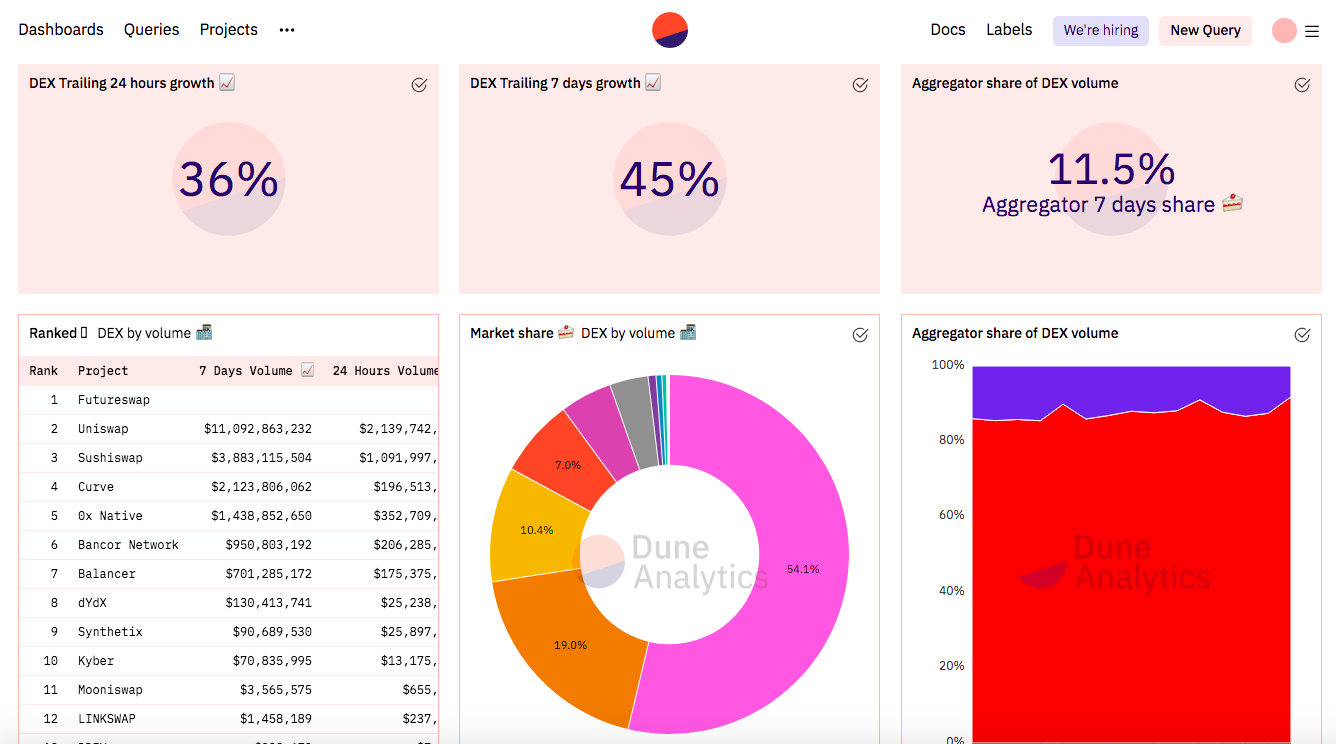This screenshot has height=744, width=1336.
Task: Click verified check on Aggregator share area chart
Action: coord(1302,335)
